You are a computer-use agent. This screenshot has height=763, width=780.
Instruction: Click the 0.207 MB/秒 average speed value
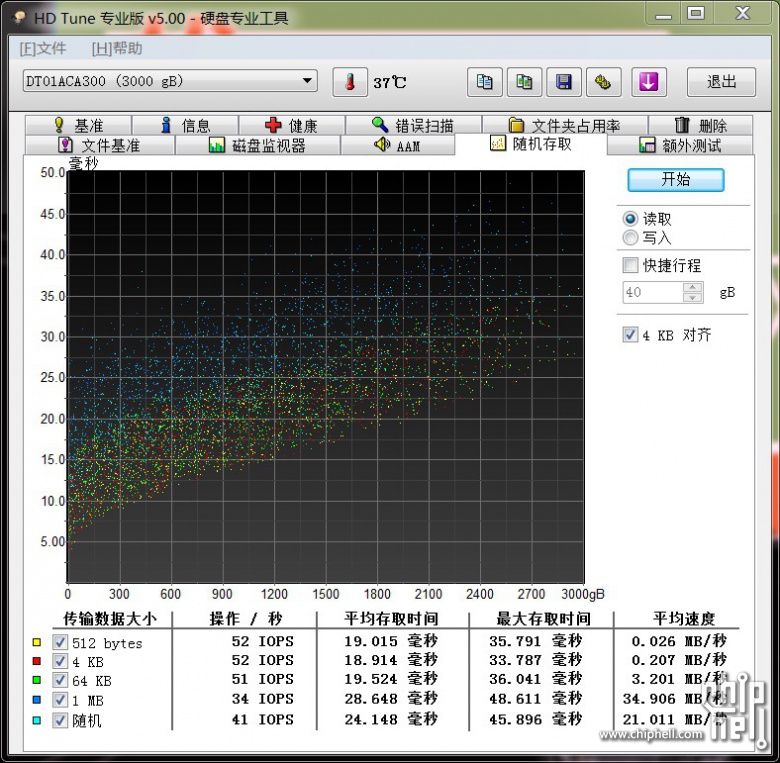(x=679, y=660)
